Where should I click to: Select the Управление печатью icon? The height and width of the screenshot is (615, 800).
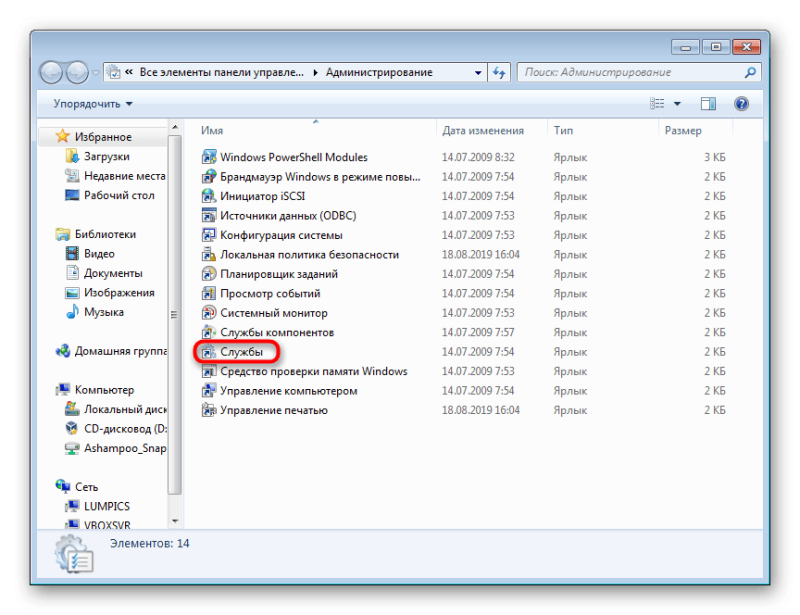[209, 410]
